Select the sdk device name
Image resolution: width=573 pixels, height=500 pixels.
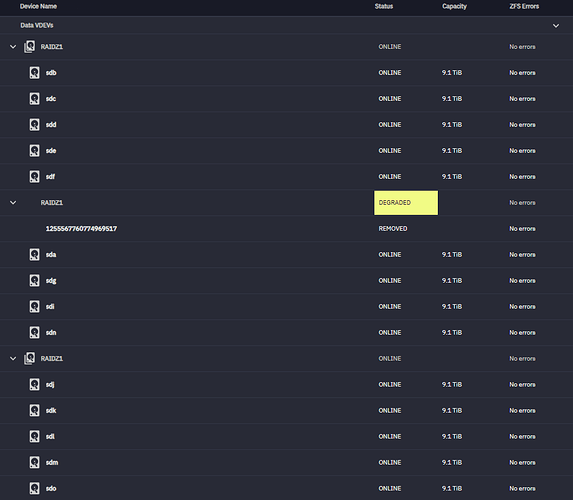pos(51,410)
